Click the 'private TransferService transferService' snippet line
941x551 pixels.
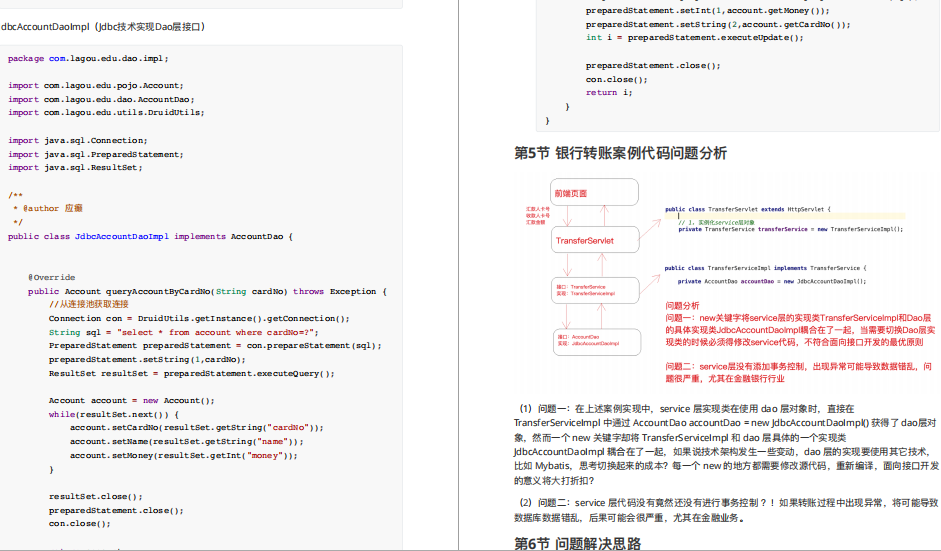pyautogui.click(x=790, y=229)
